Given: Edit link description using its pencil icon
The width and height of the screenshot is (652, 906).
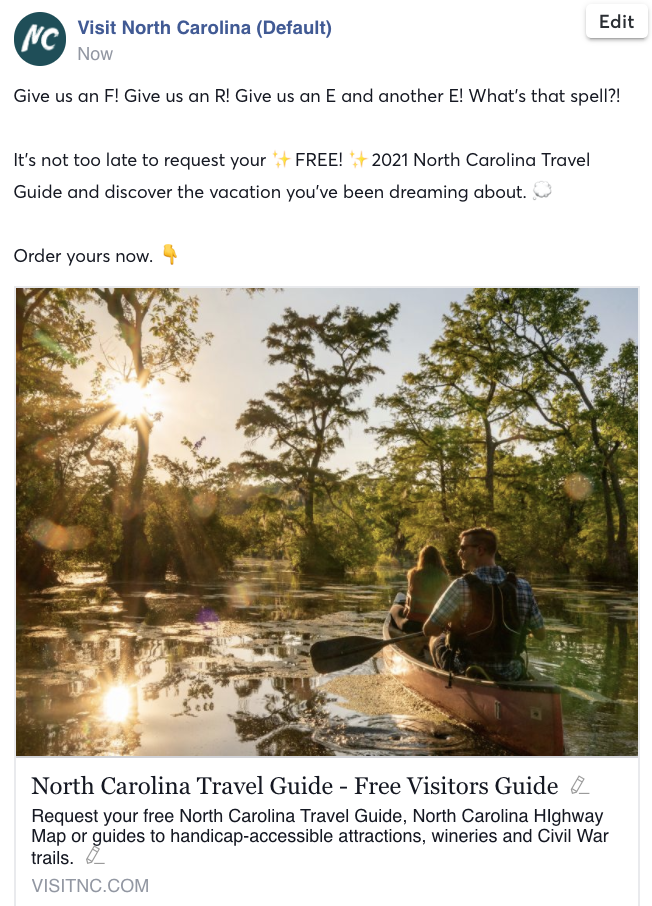Looking at the screenshot, I should [95, 856].
